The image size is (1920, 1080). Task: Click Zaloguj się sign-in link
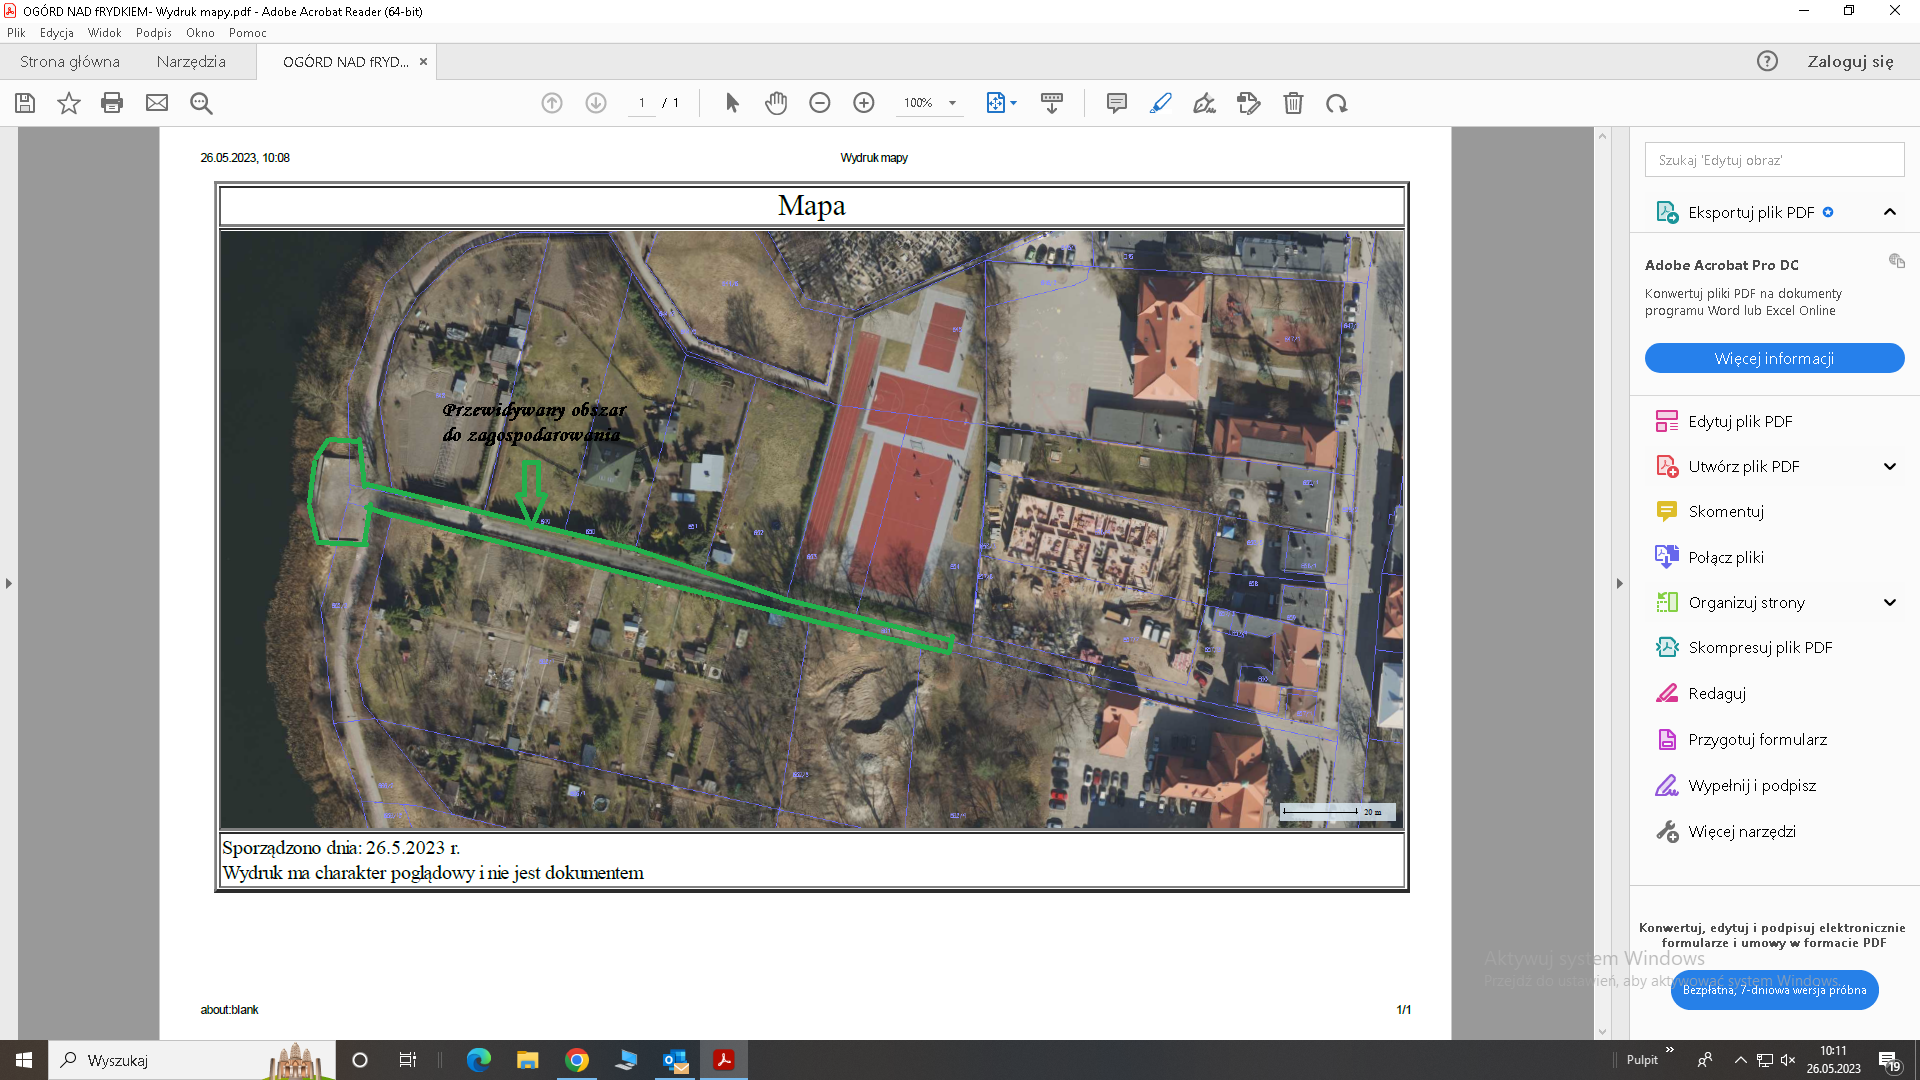point(1850,61)
